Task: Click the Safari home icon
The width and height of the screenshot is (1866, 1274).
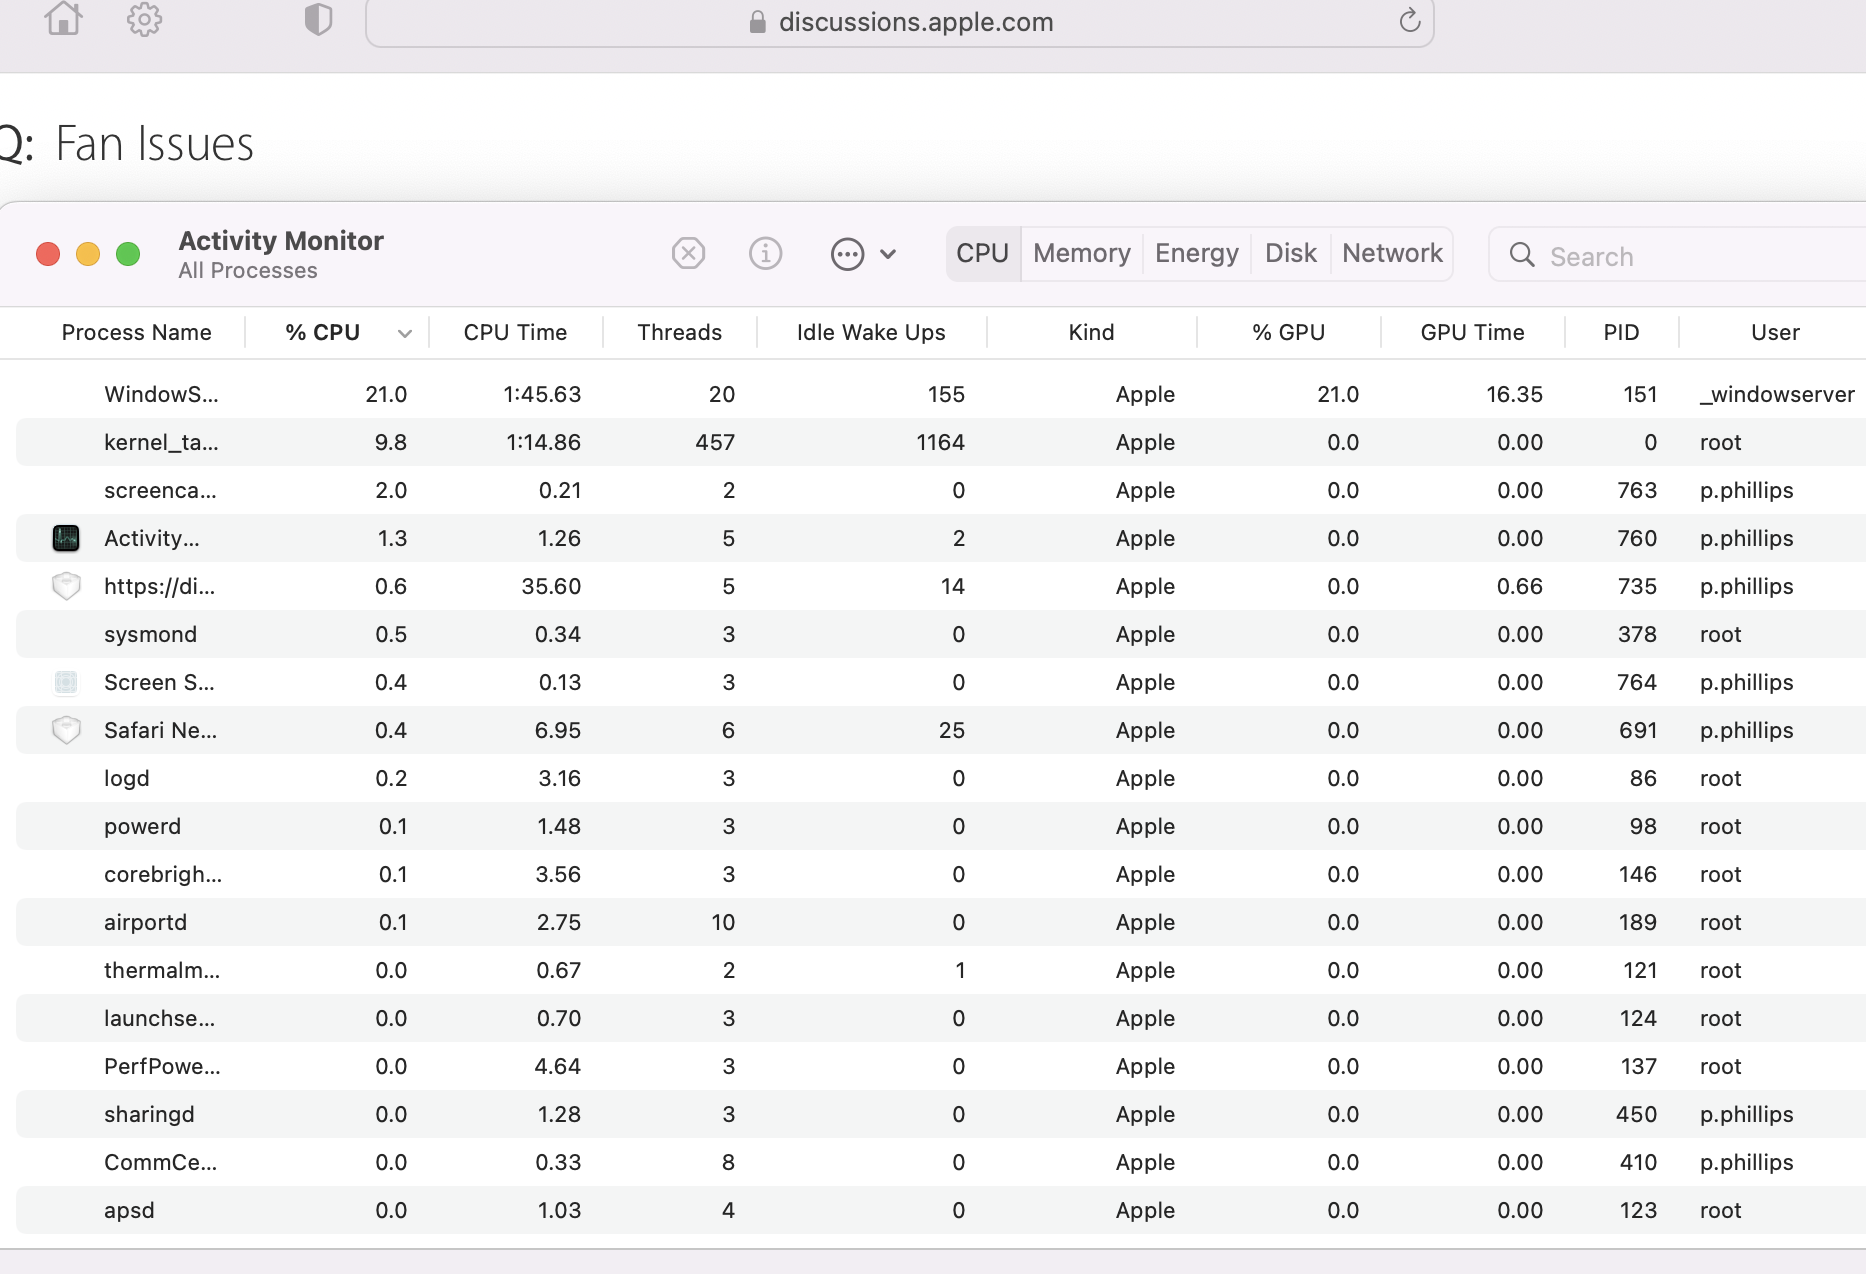Action: click(x=64, y=19)
